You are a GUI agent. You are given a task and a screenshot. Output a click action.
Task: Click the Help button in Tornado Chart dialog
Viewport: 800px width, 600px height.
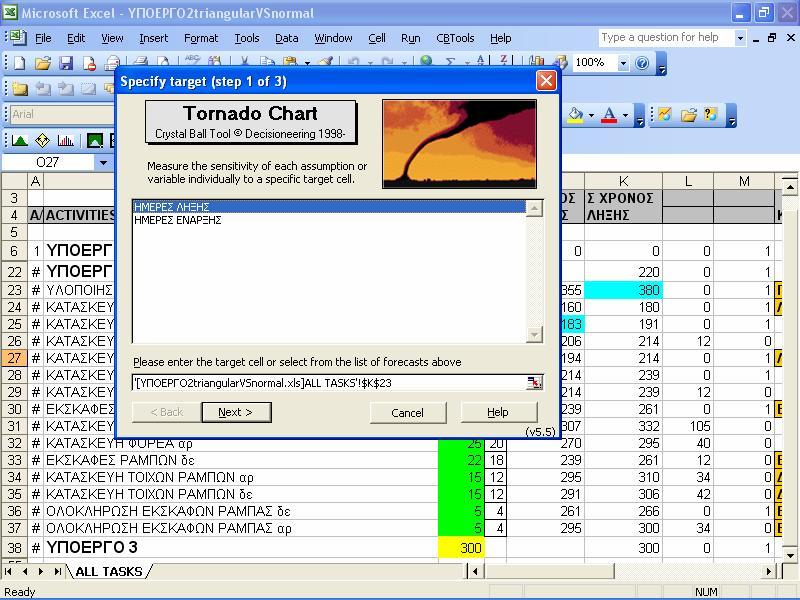(498, 412)
